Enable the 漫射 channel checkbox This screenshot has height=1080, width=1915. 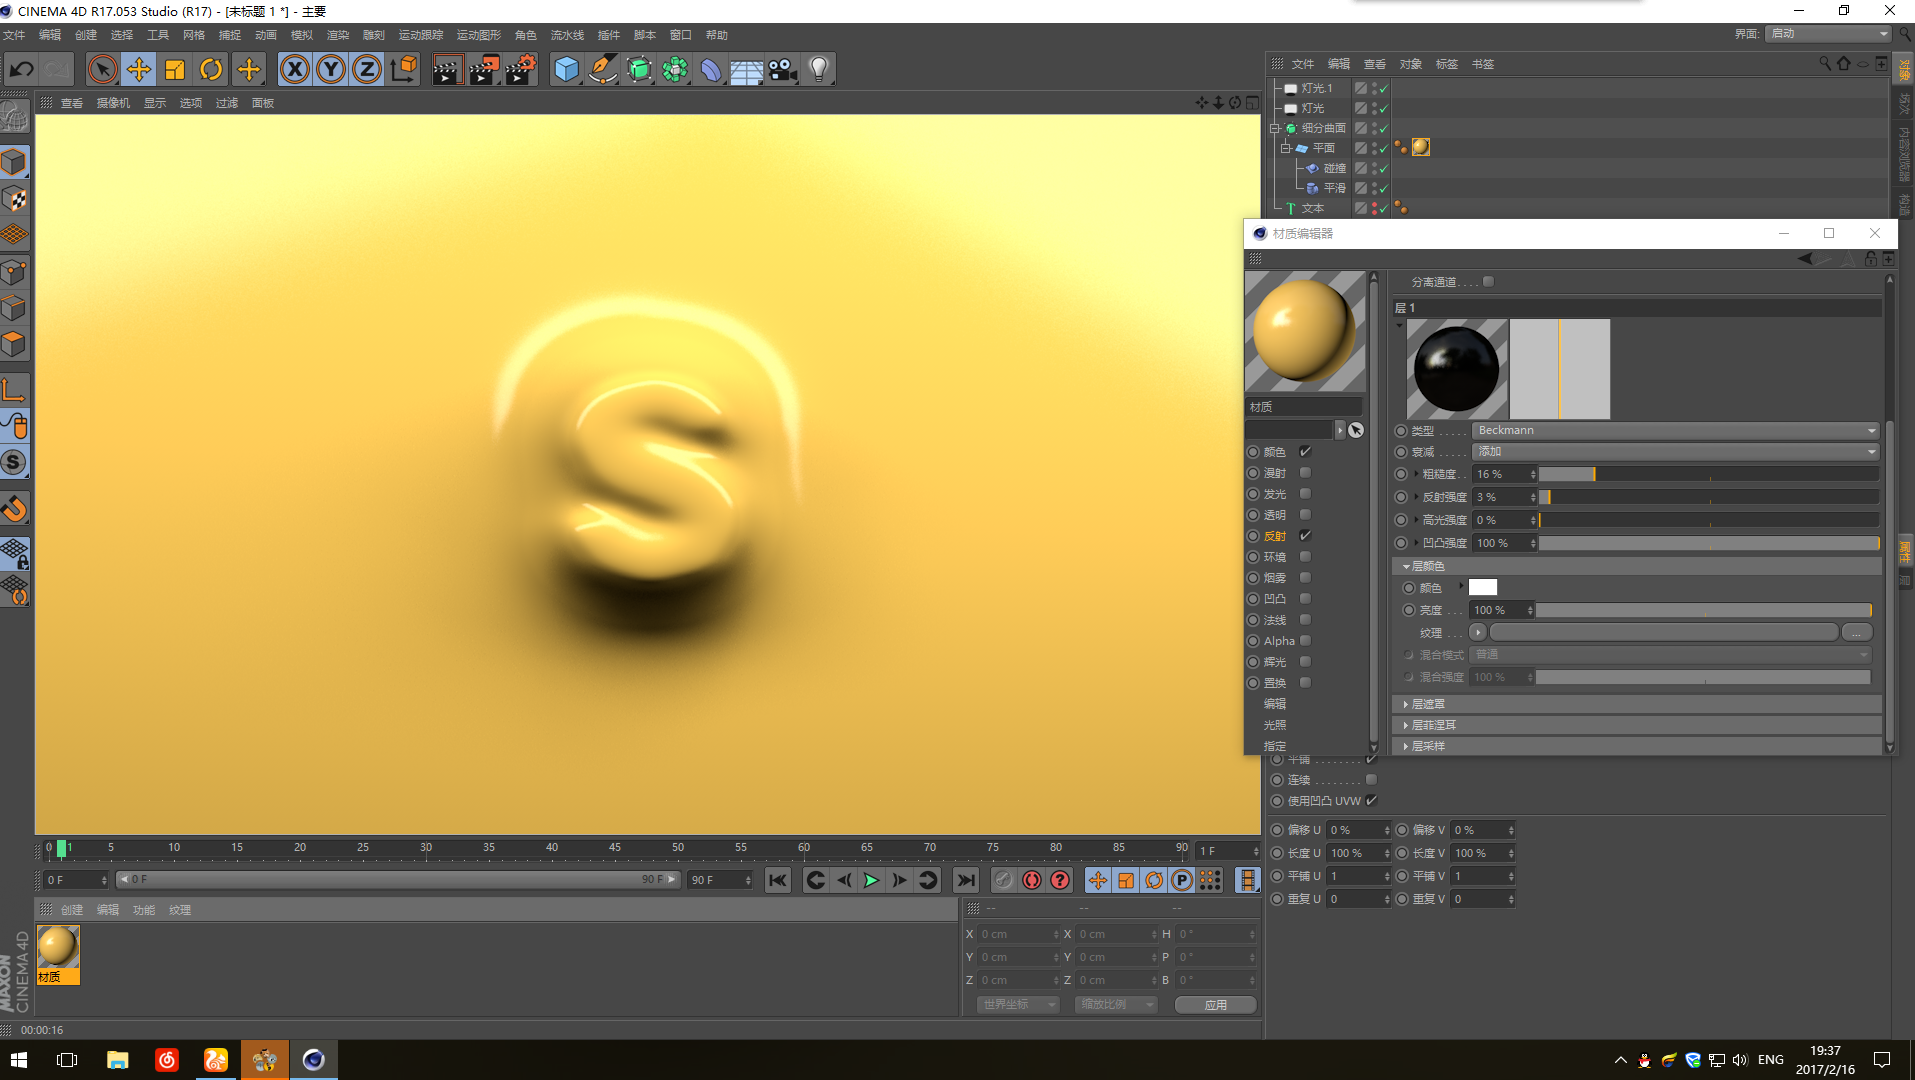1305,473
